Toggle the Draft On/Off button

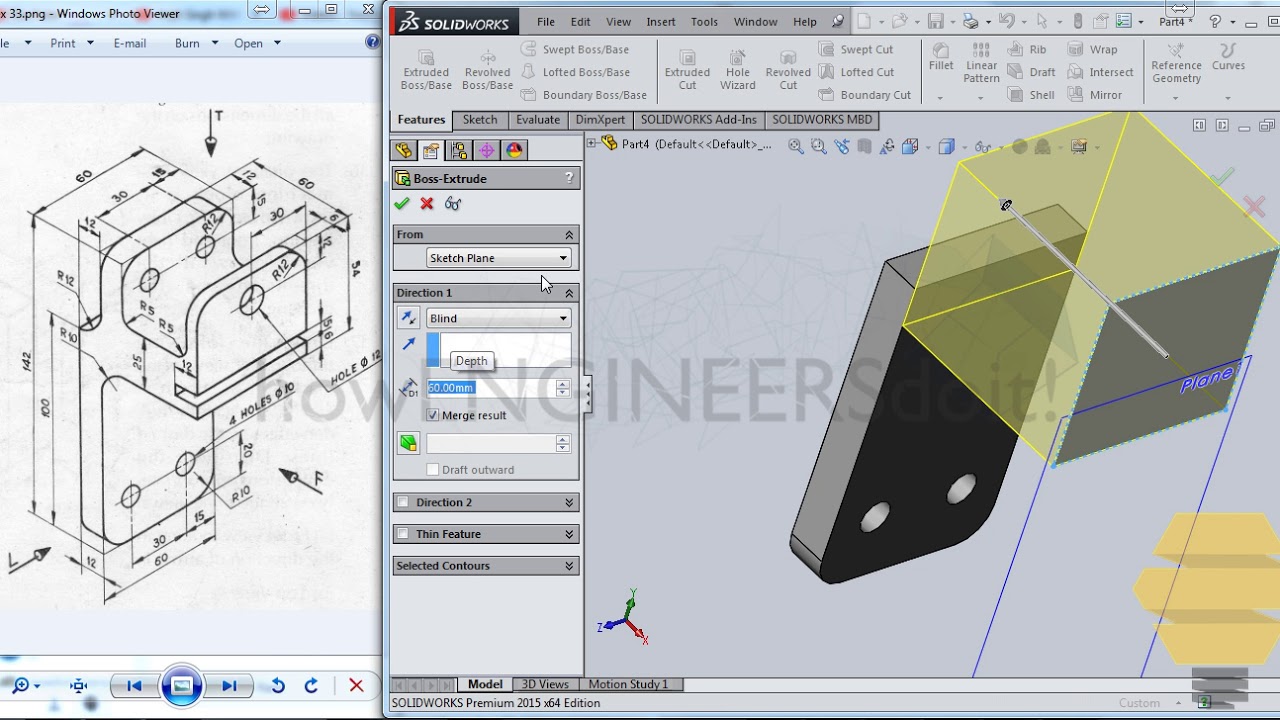[408, 443]
